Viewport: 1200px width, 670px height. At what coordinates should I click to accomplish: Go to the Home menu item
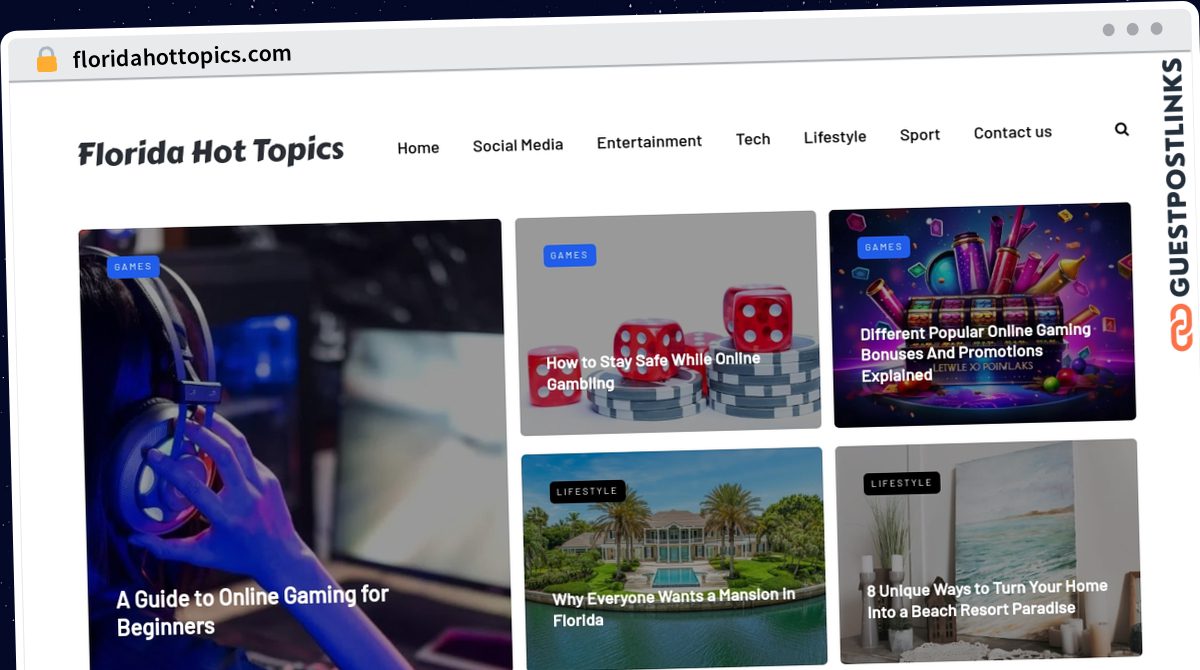point(418,148)
